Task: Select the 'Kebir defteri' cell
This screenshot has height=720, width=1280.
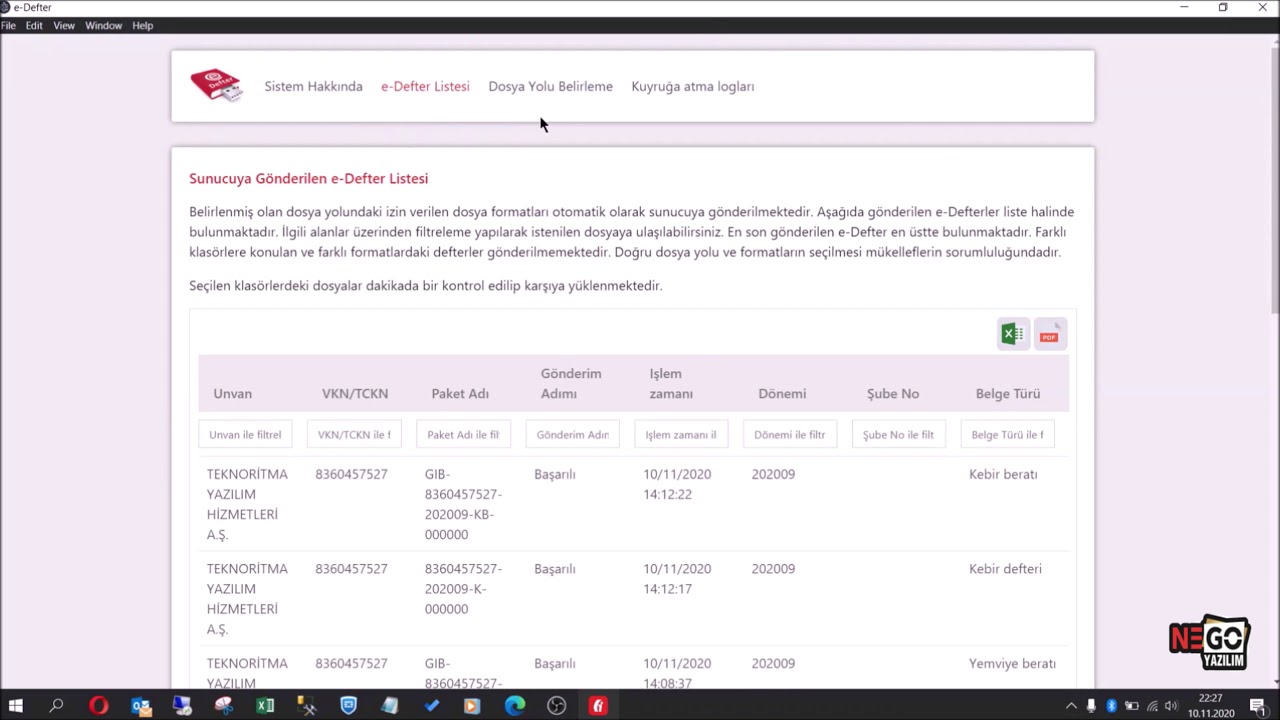Action: [x=1005, y=568]
